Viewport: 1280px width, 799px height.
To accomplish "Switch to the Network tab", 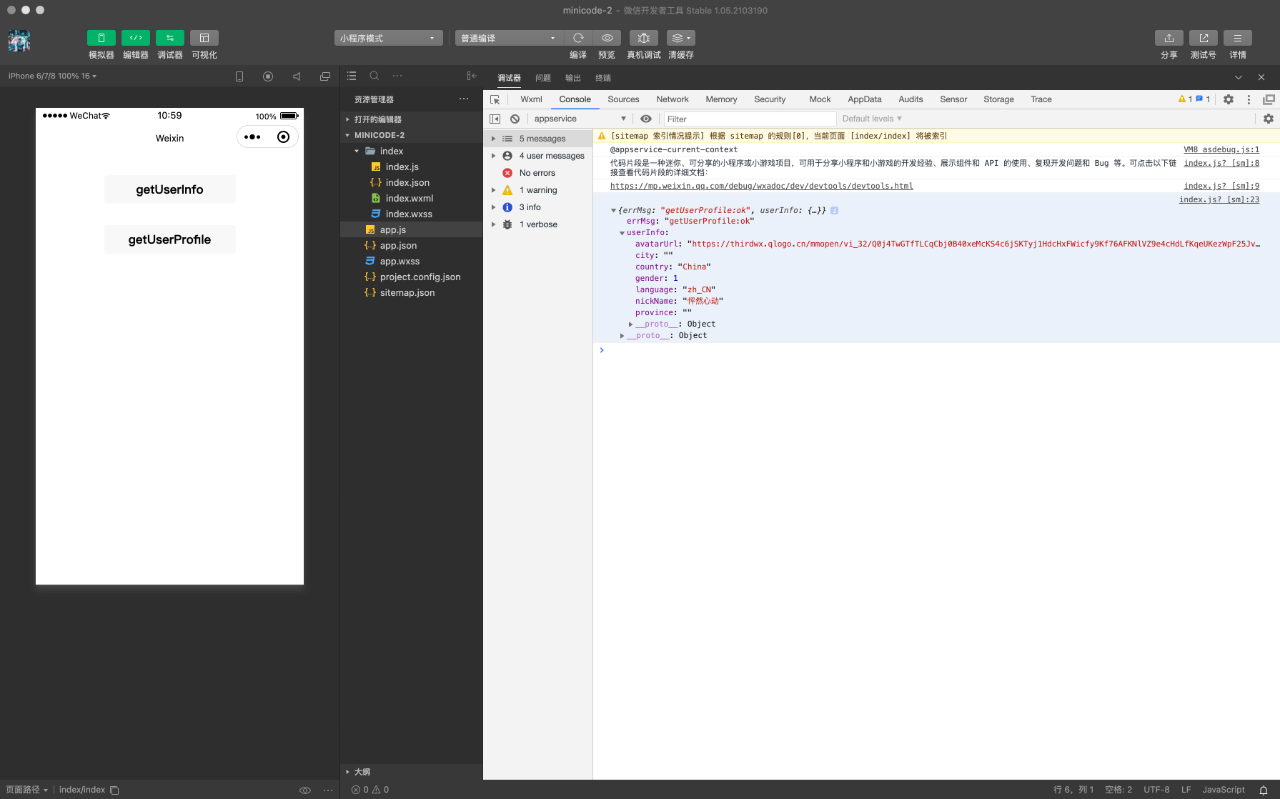I will pos(672,99).
